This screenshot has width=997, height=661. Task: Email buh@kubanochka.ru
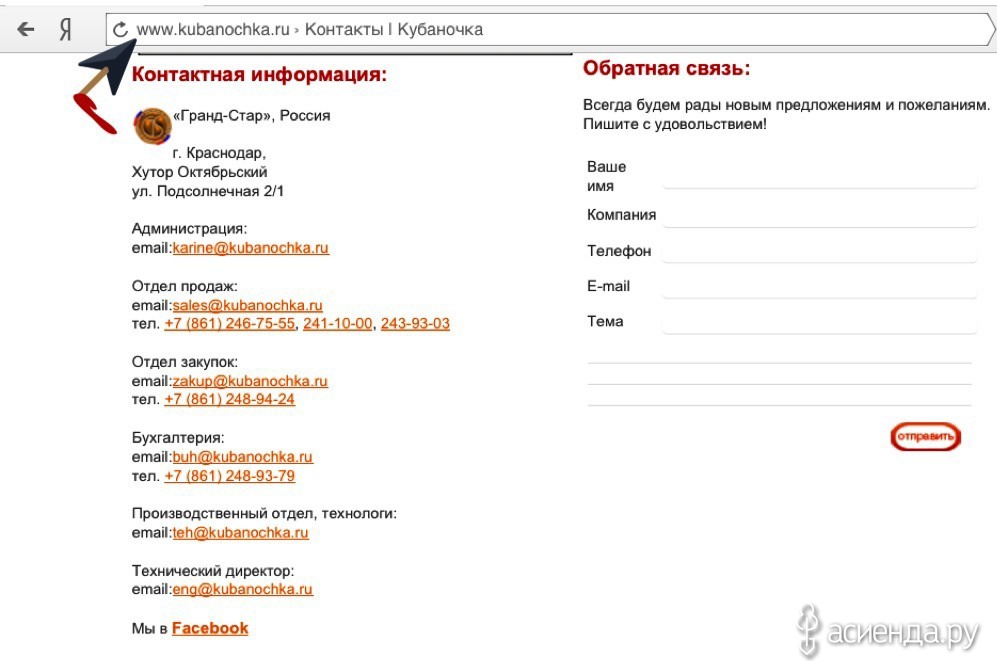click(x=242, y=457)
